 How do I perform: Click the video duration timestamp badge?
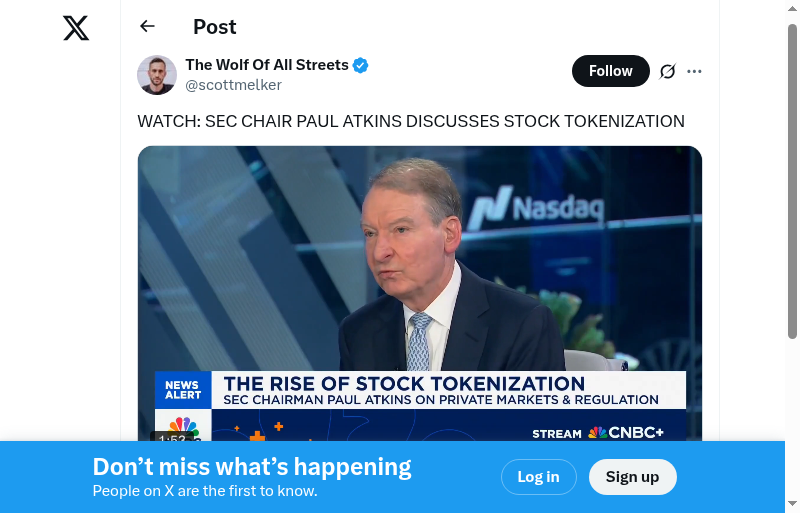[171, 438]
